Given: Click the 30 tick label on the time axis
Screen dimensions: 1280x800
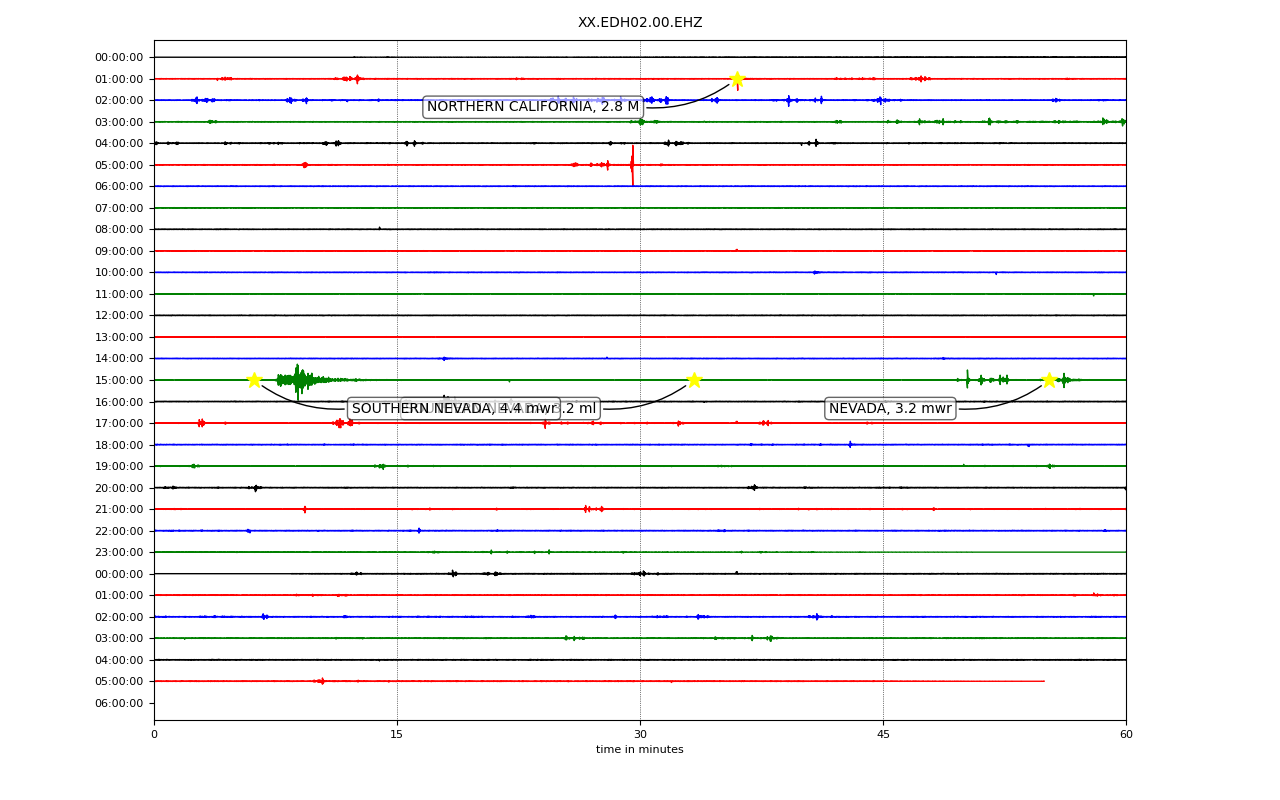Looking at the screenshot, I should [x=640, y=735].
